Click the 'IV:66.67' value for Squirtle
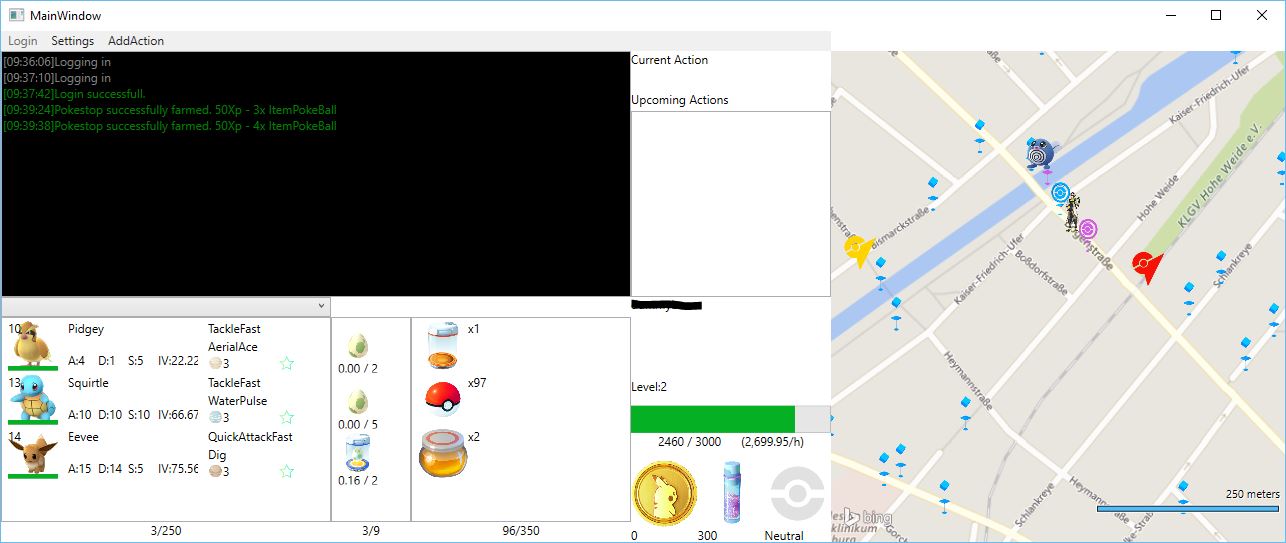The height and width of the screenshot is (543, 1286). [178, 415]
